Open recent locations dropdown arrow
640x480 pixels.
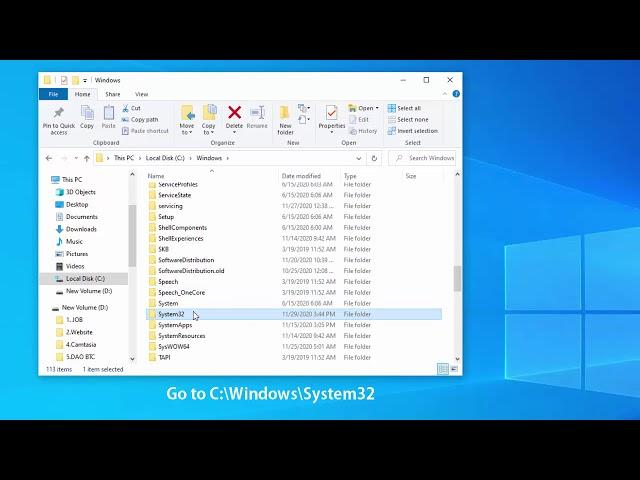coord(76,158)
